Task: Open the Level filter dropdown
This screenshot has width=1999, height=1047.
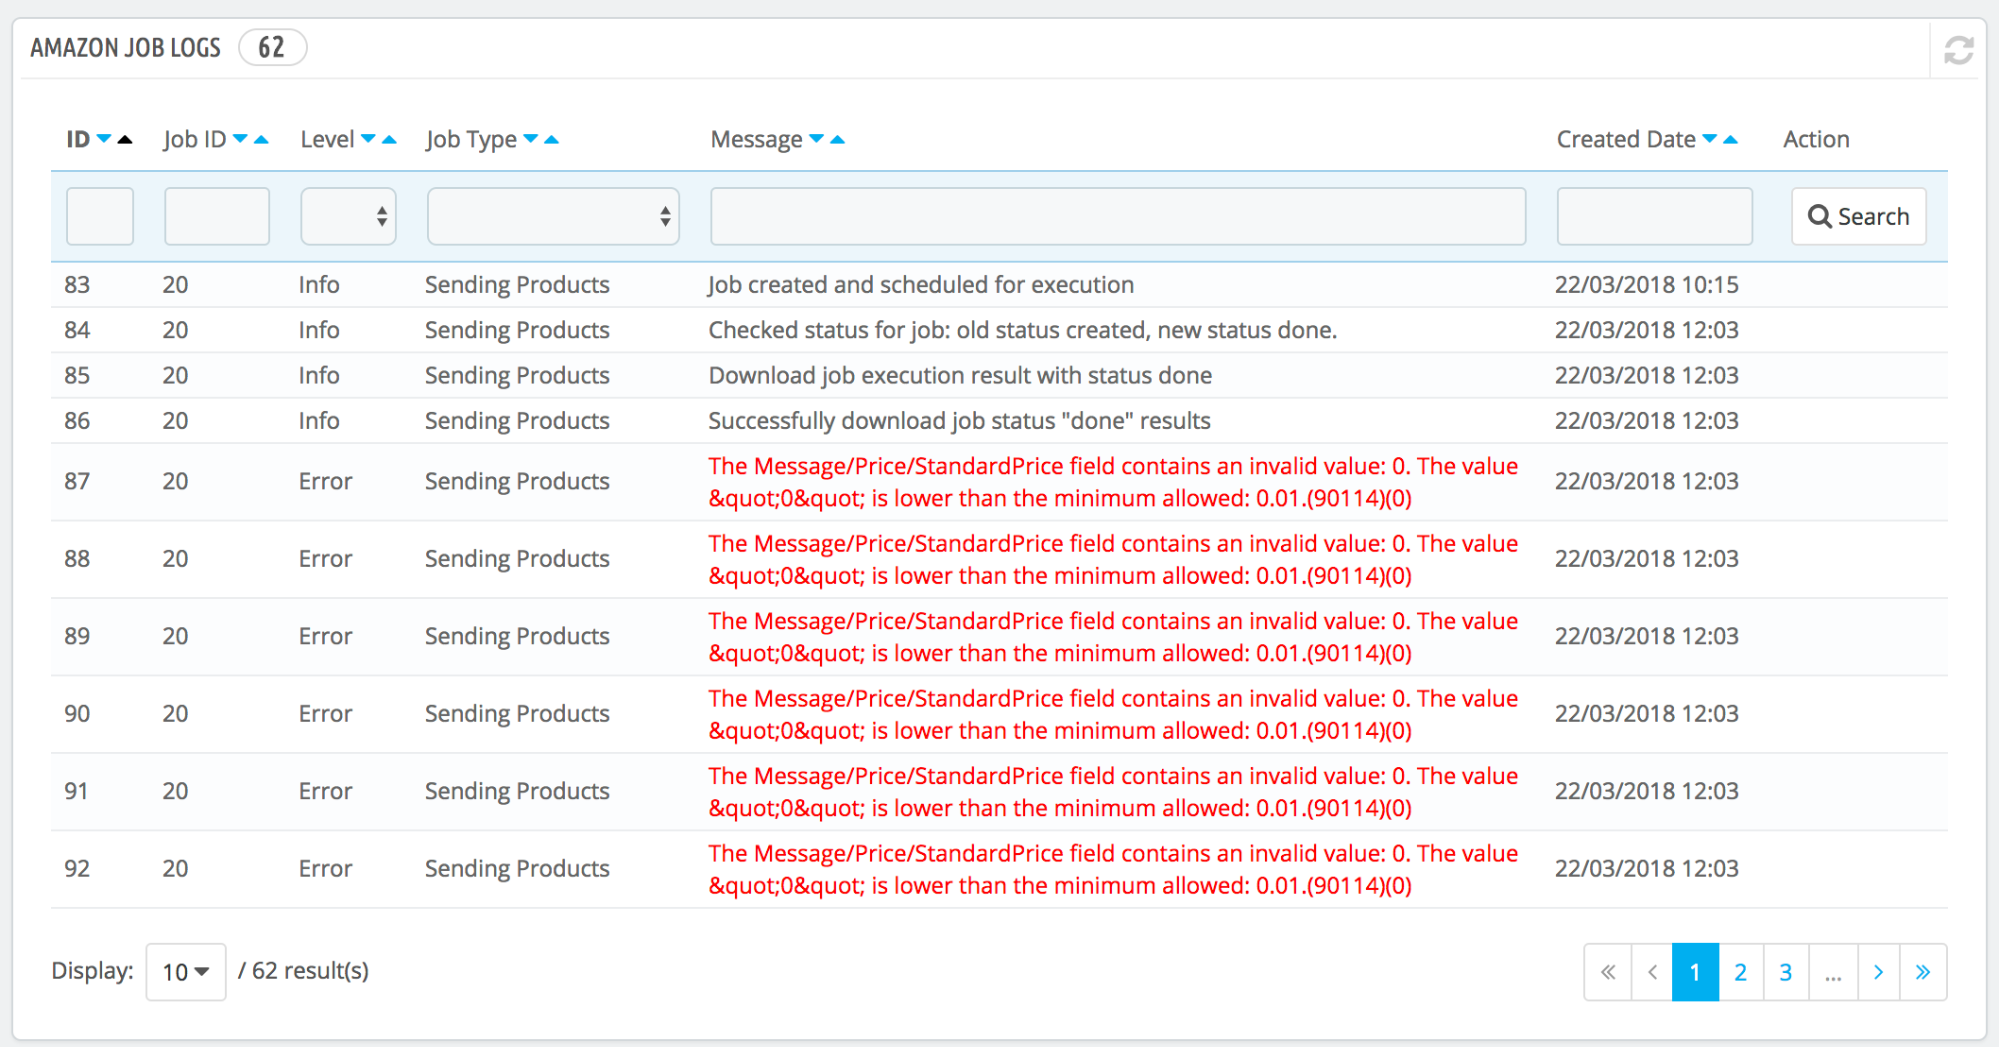Action: tap(348, 216)
